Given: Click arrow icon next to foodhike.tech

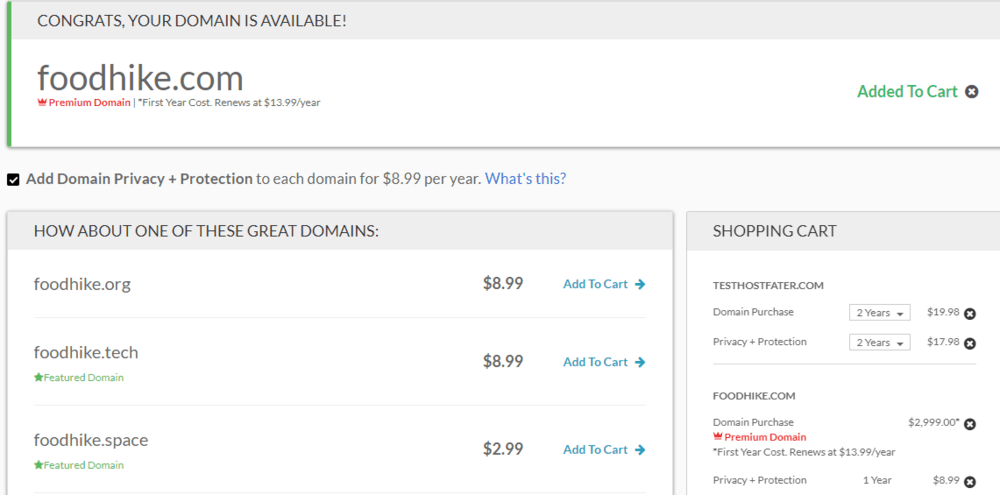Looking at the screenshot, I should [x=640, y=362].
